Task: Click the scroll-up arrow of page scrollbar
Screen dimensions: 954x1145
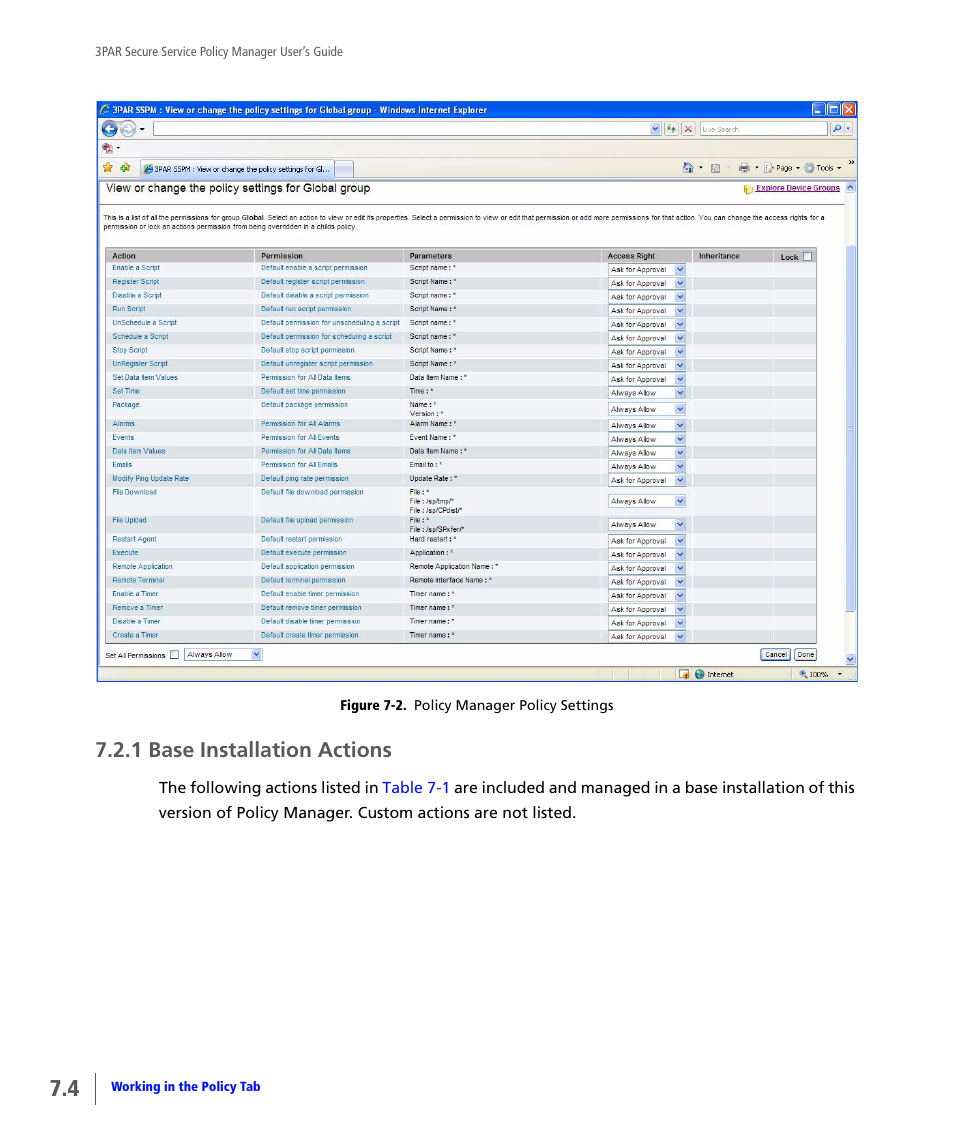Action: [850, 188]
